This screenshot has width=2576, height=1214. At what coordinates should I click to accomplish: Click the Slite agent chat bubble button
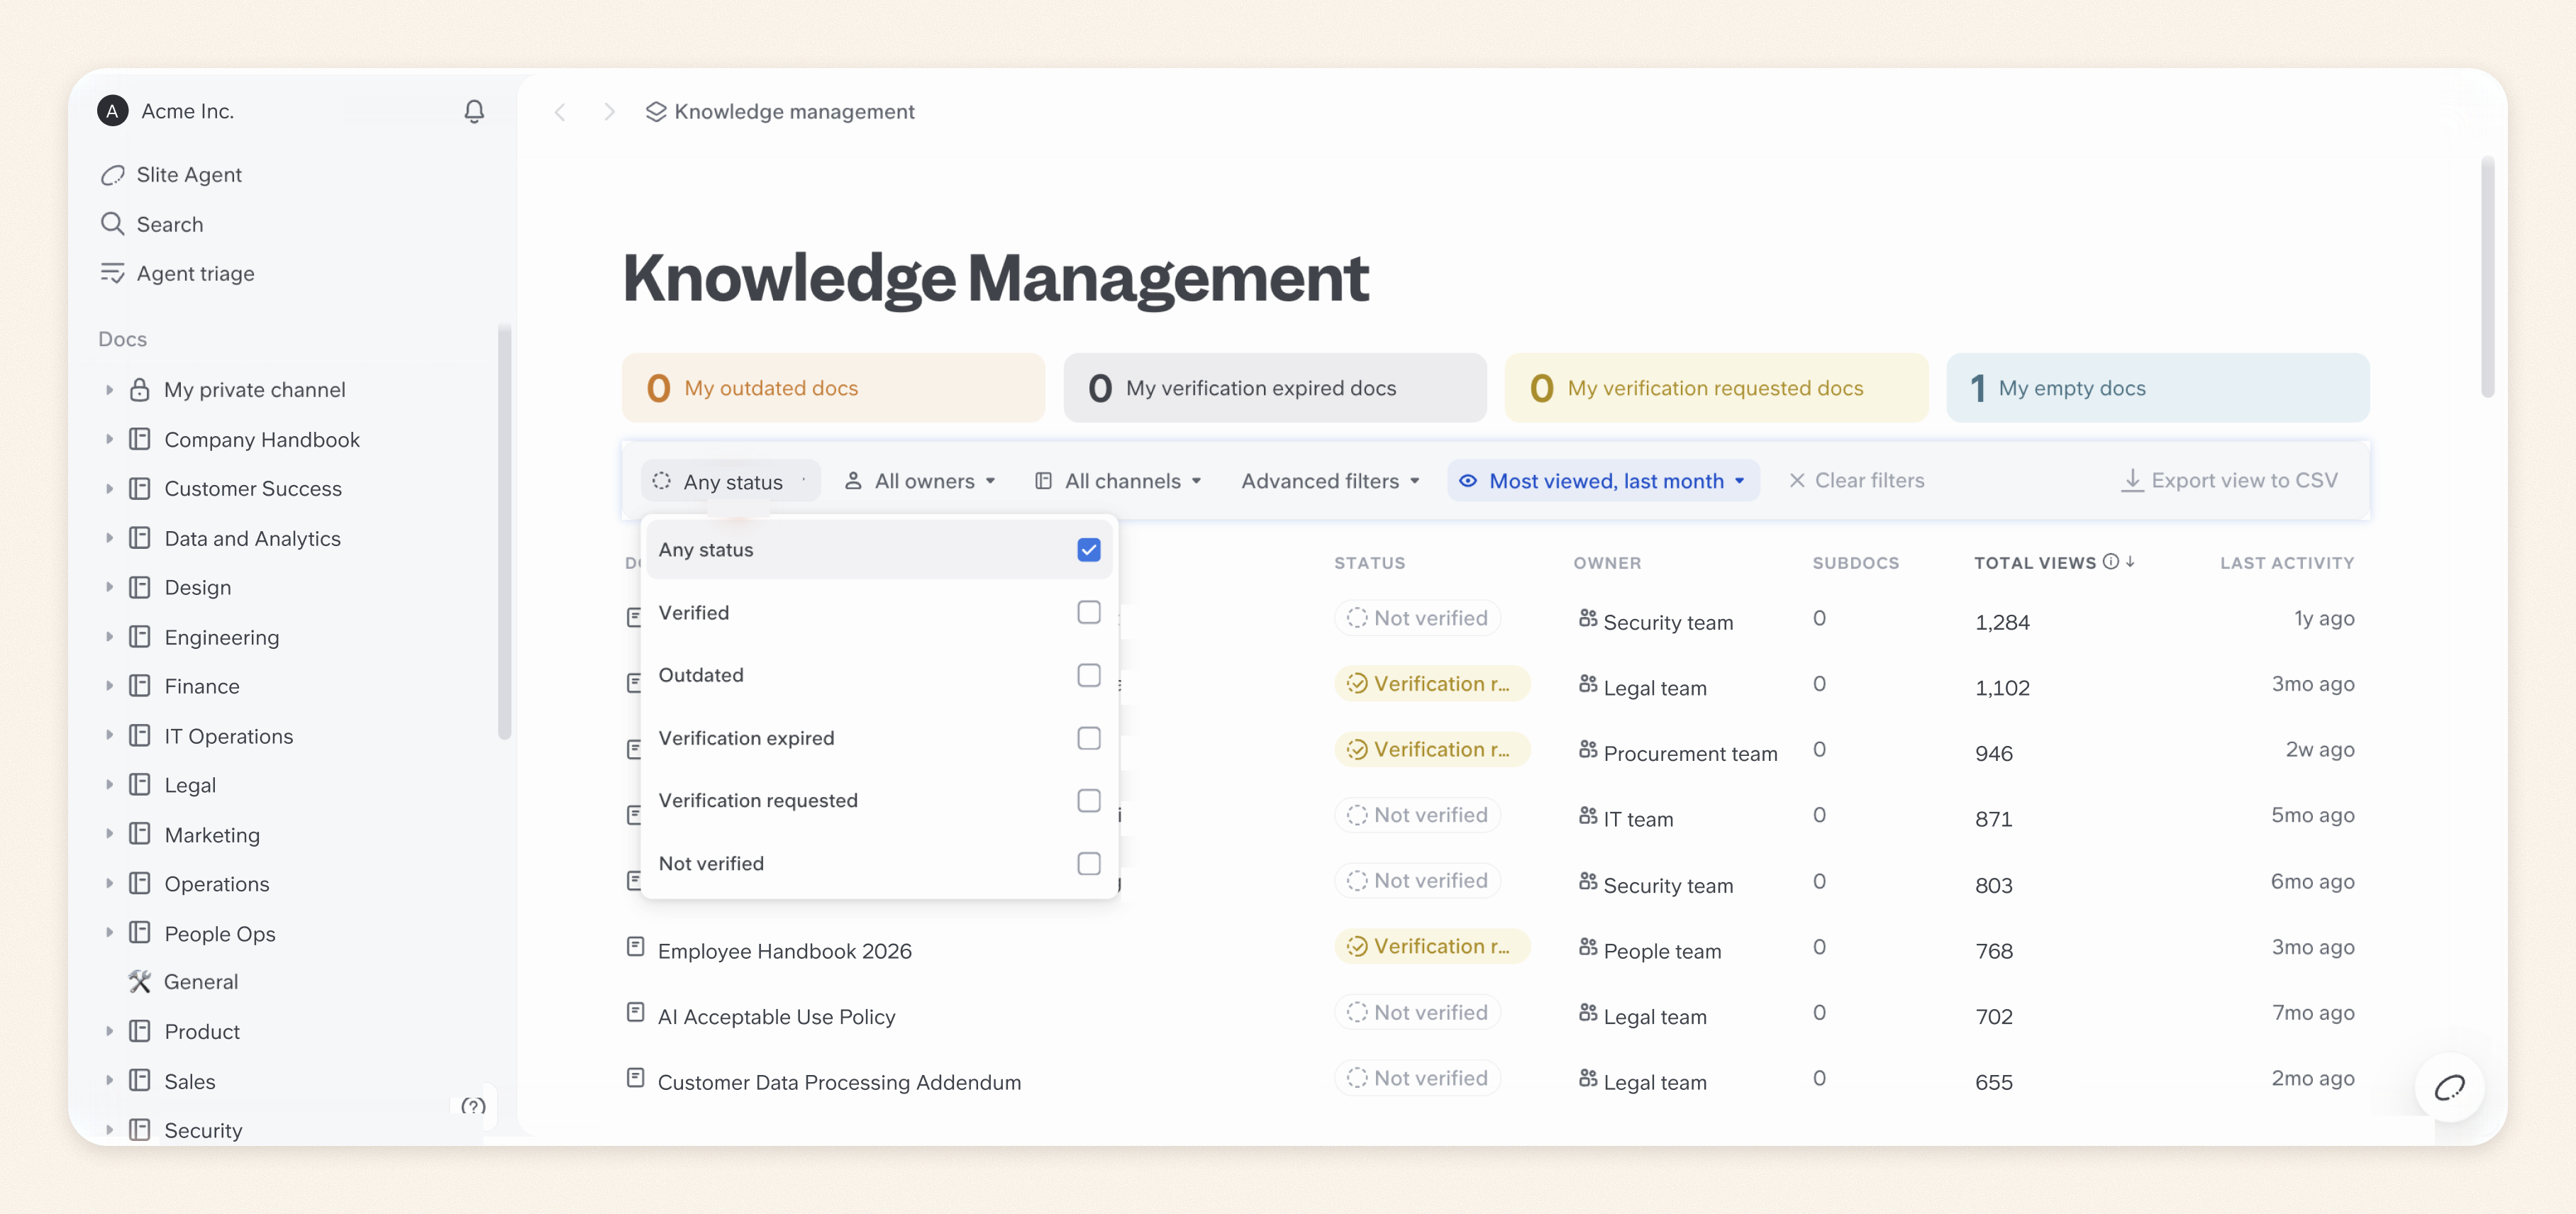click(x=2449, y=1088)
